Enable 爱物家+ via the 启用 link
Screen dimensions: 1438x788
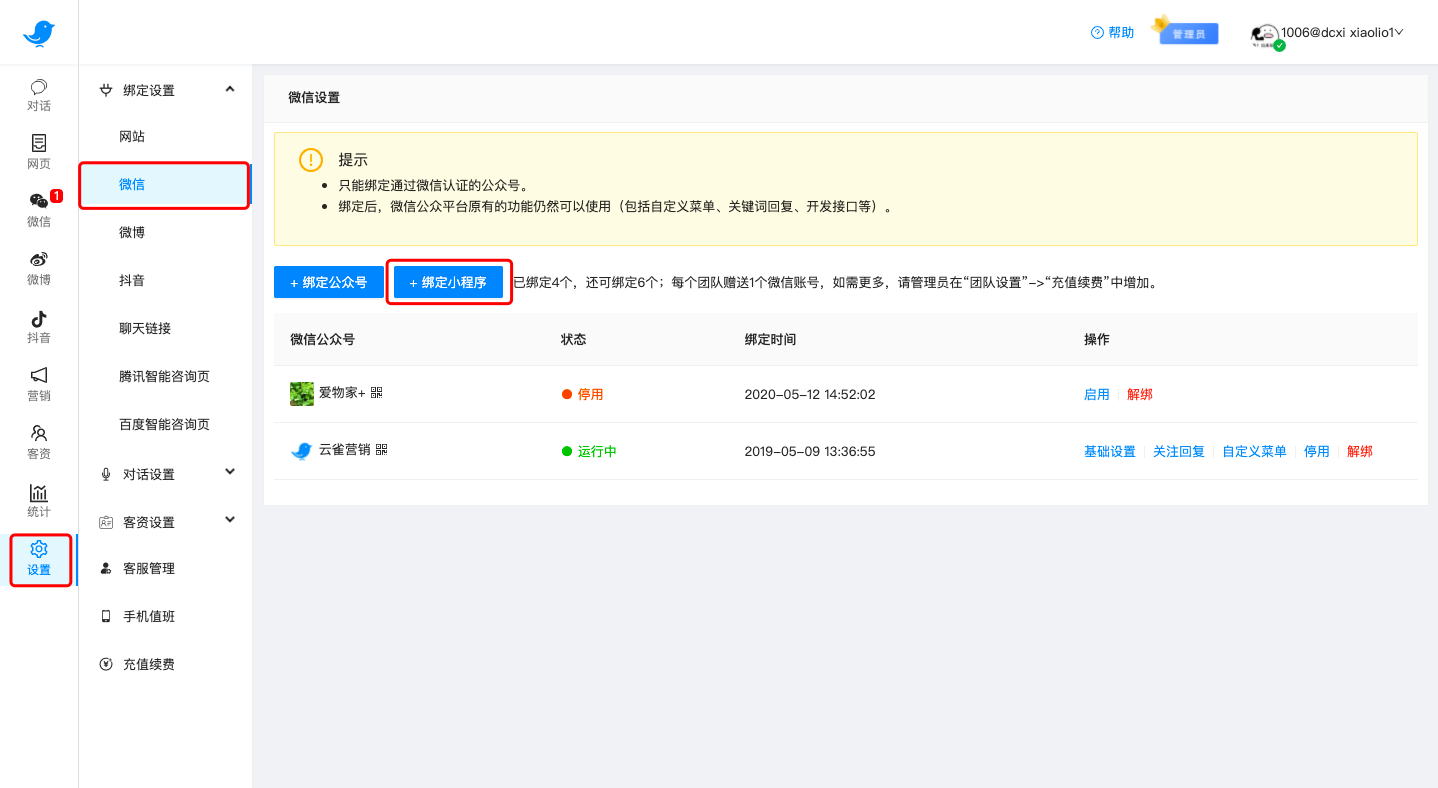click(x=1096, y=393)
